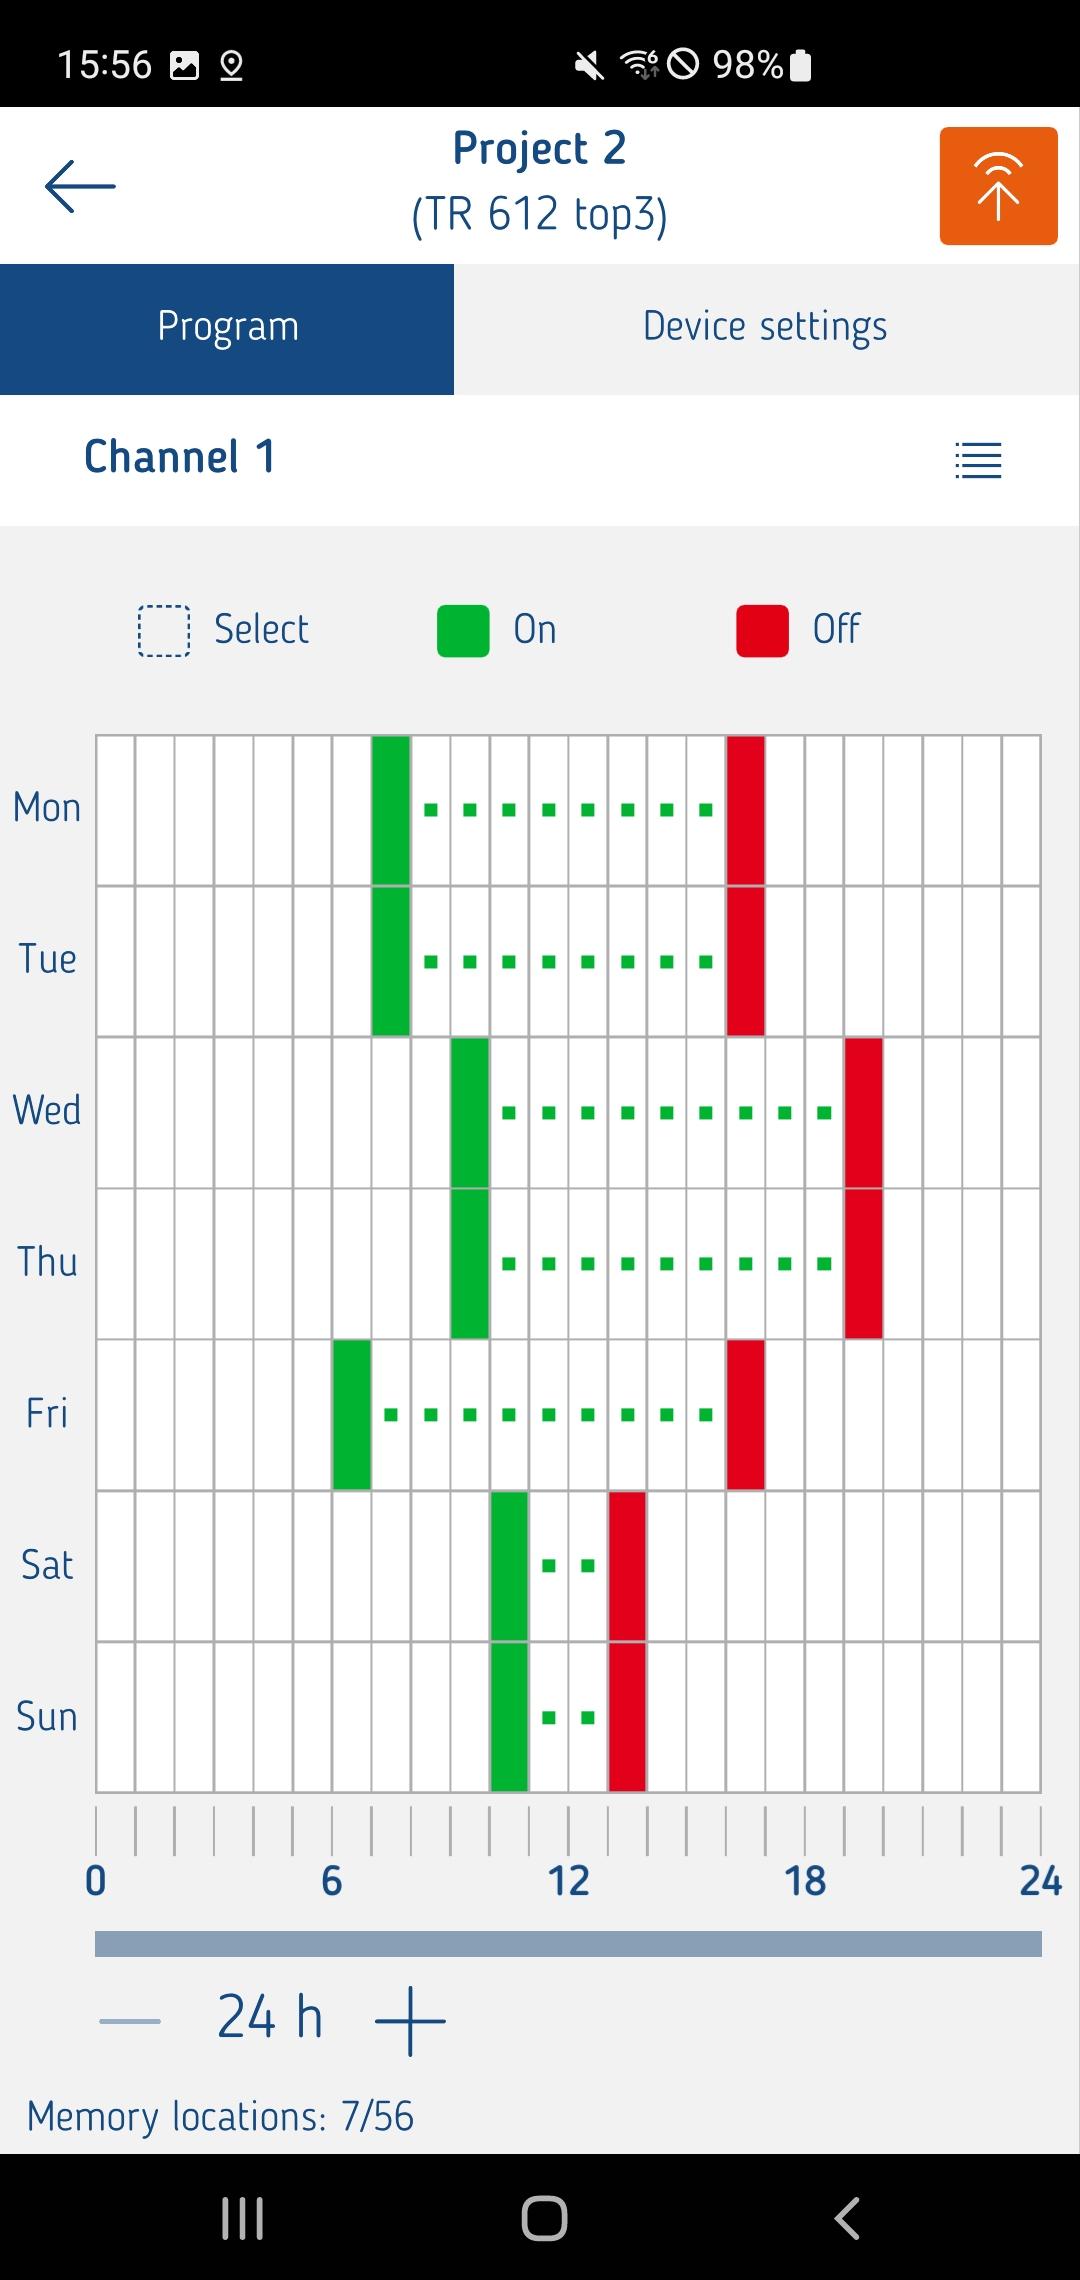1080x2280 pixels.
Task: Tap Monday's green On switching block
Action: 391,810
